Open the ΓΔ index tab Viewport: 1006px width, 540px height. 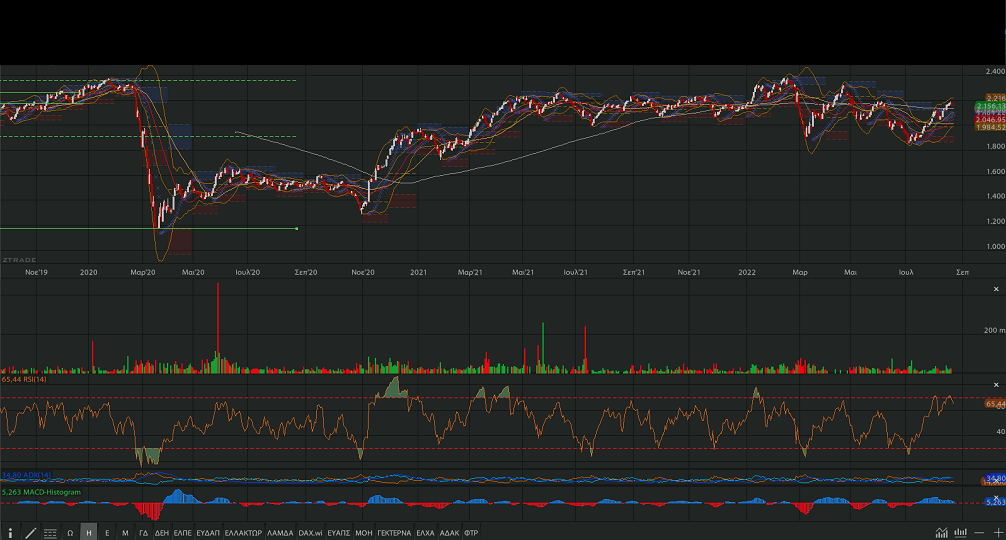[x=143, y=533]
